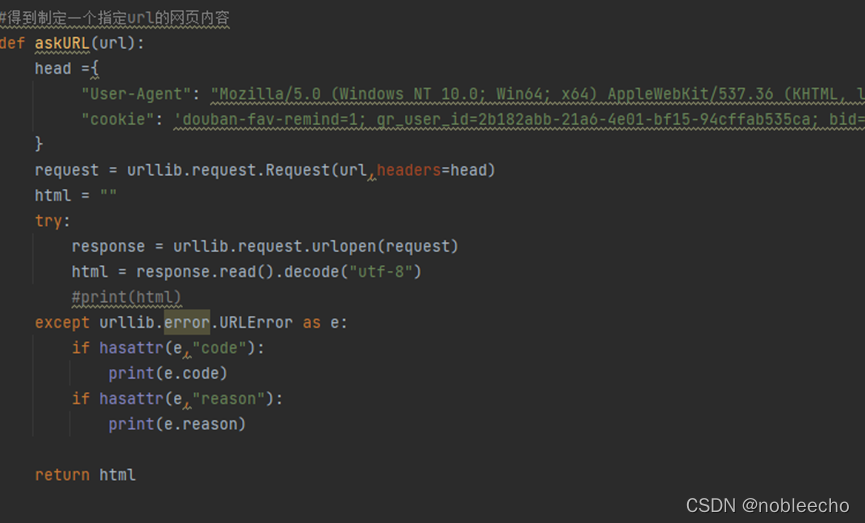Click the "User-Agent" dictionary key
The width and height of the screenshot is (865, 523).
[x=136, y=94]
